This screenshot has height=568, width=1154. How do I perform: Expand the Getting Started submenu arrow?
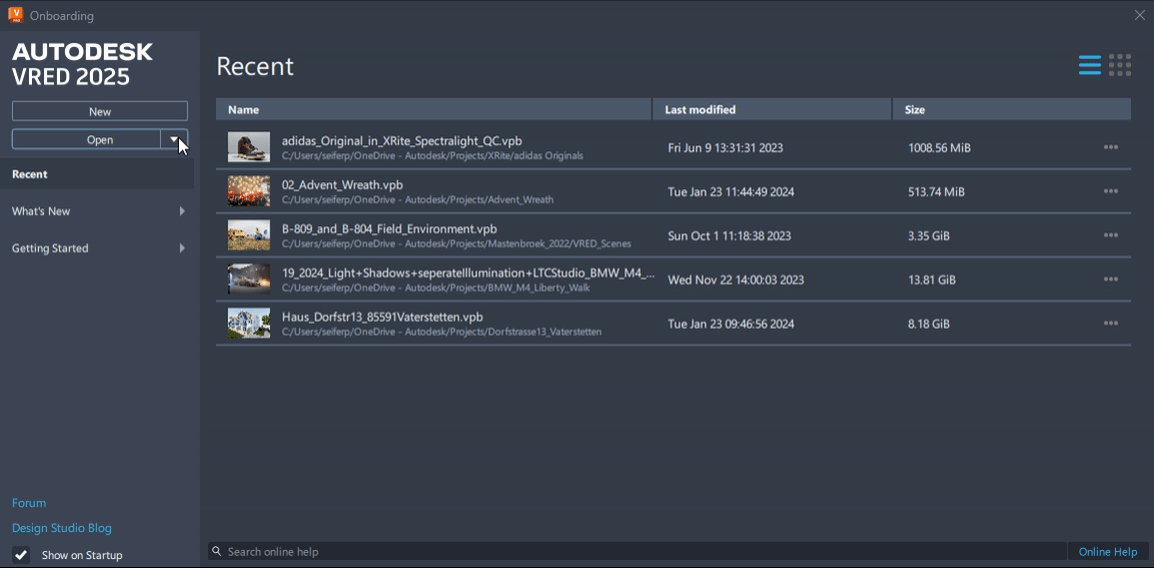point(182,248)
